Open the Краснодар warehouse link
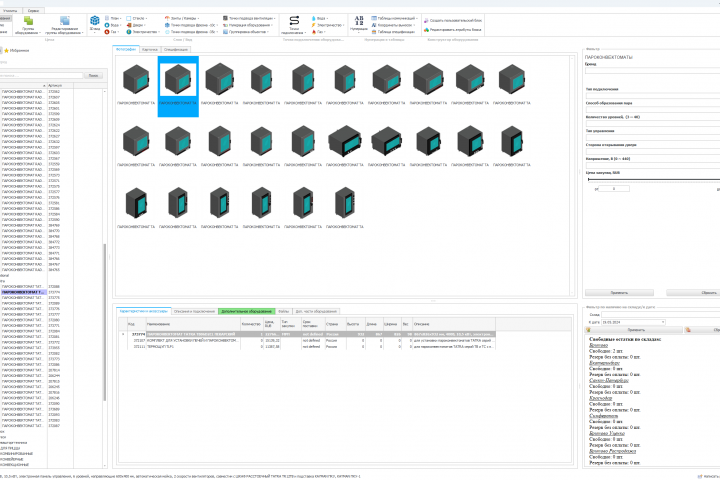 point(601,398)
